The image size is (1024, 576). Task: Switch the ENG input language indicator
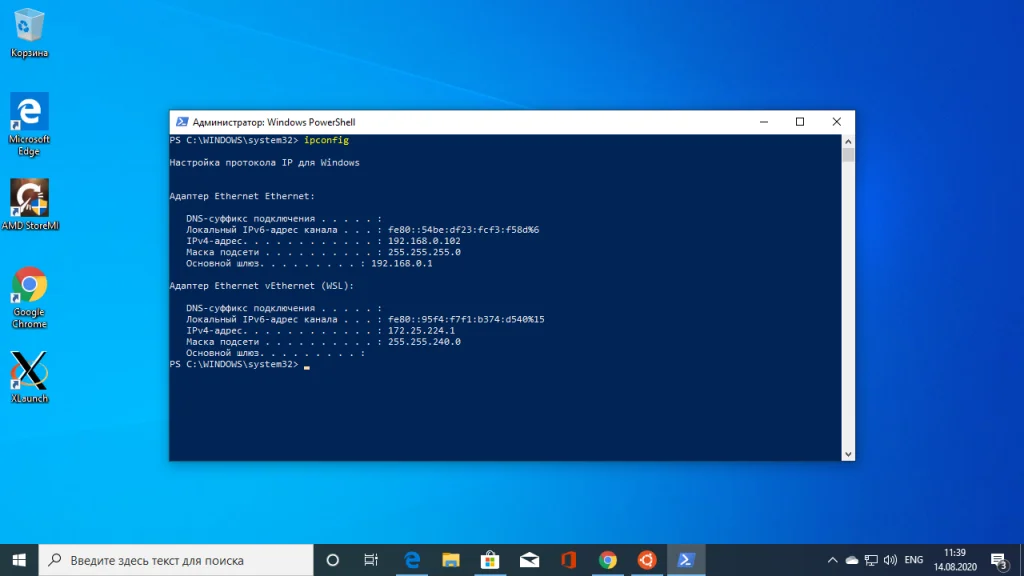913,560
